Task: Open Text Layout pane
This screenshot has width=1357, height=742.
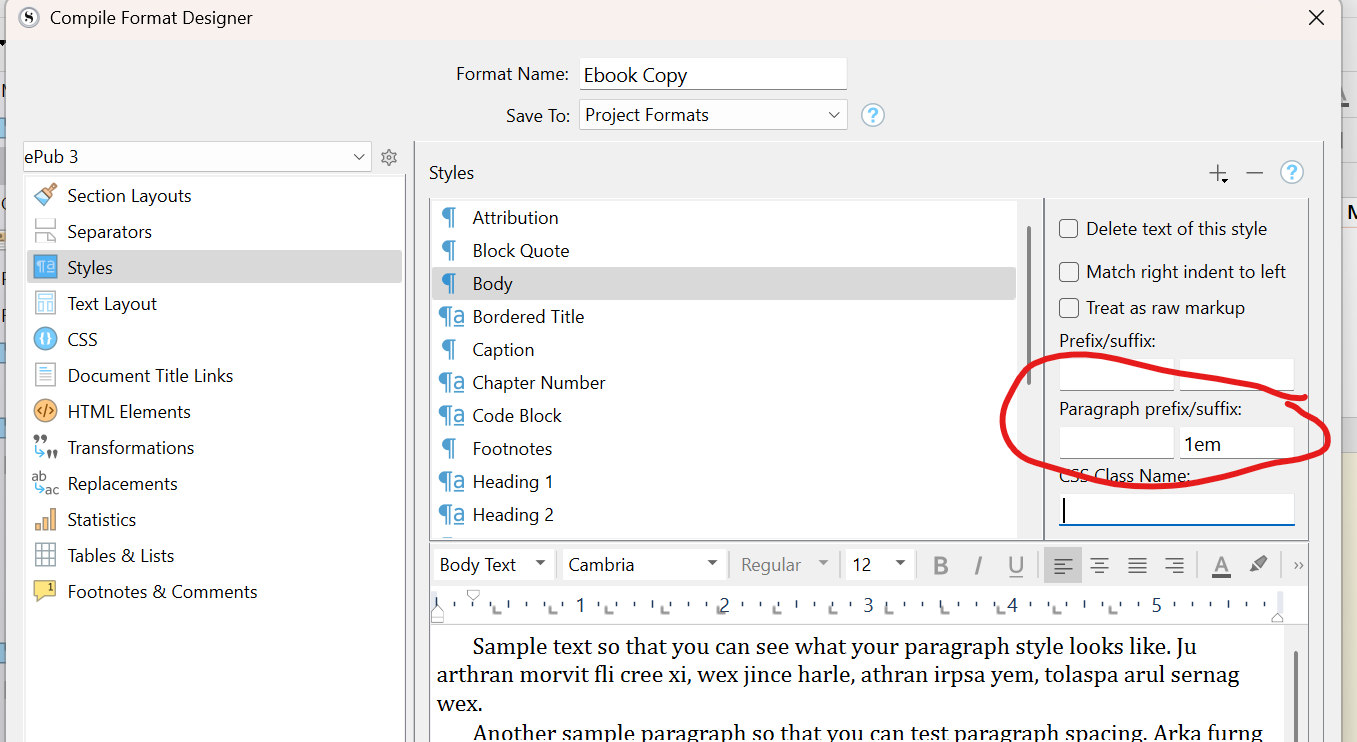Action: pos(213,304)
